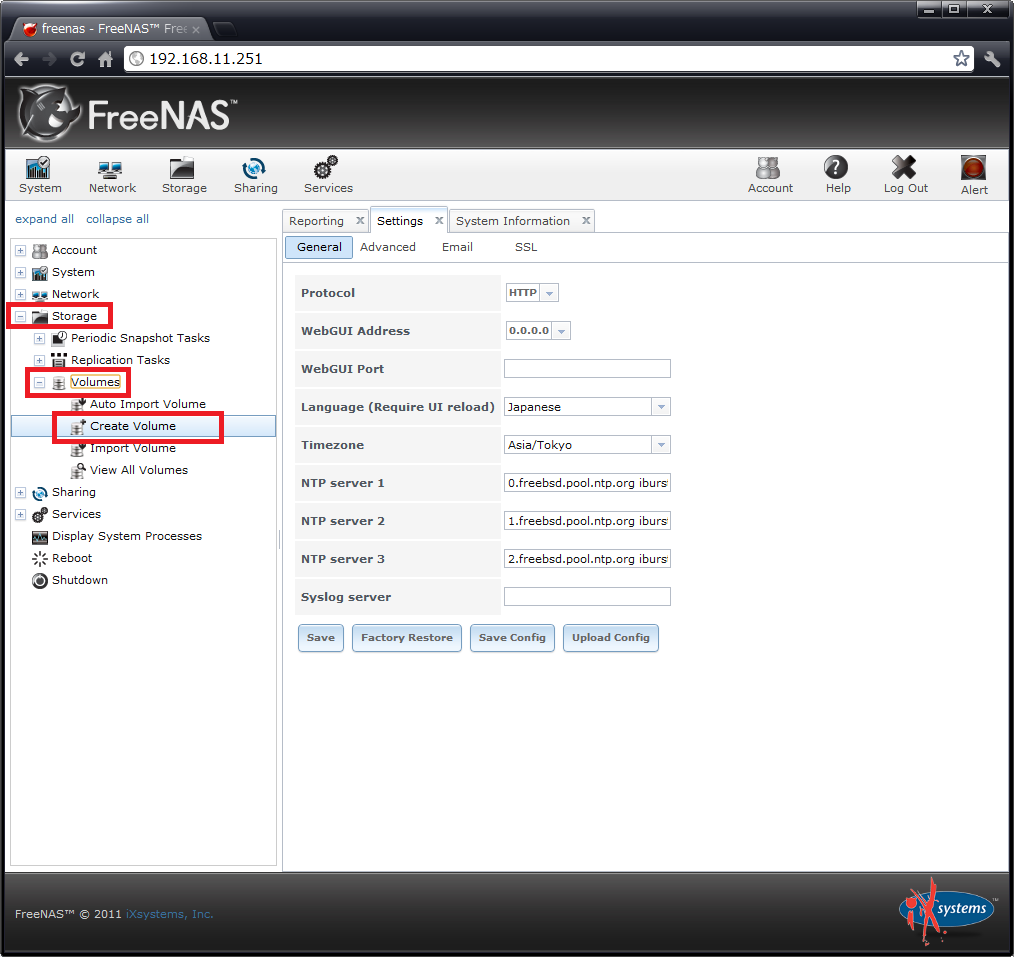Select View All Volumes in tree

[x=139, y=470]
